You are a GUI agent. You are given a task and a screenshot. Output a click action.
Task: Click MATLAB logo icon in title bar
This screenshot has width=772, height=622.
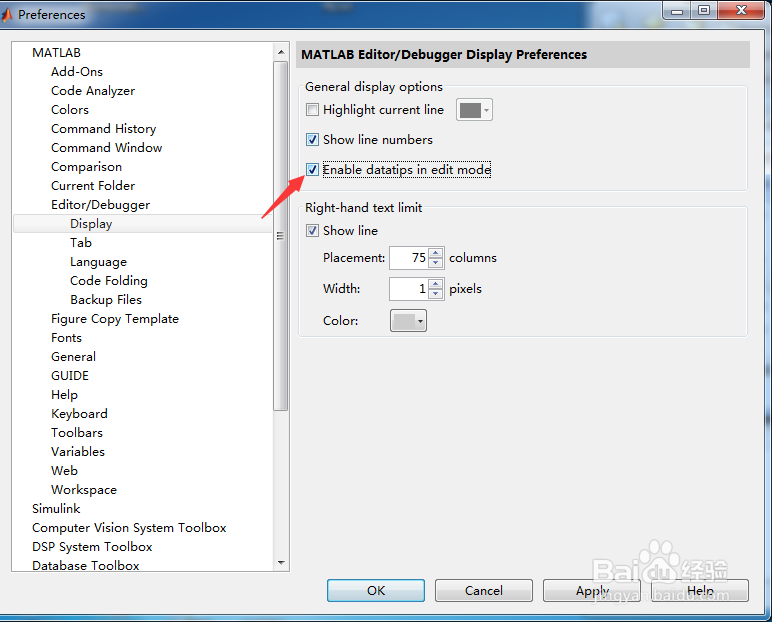[7, 15]
